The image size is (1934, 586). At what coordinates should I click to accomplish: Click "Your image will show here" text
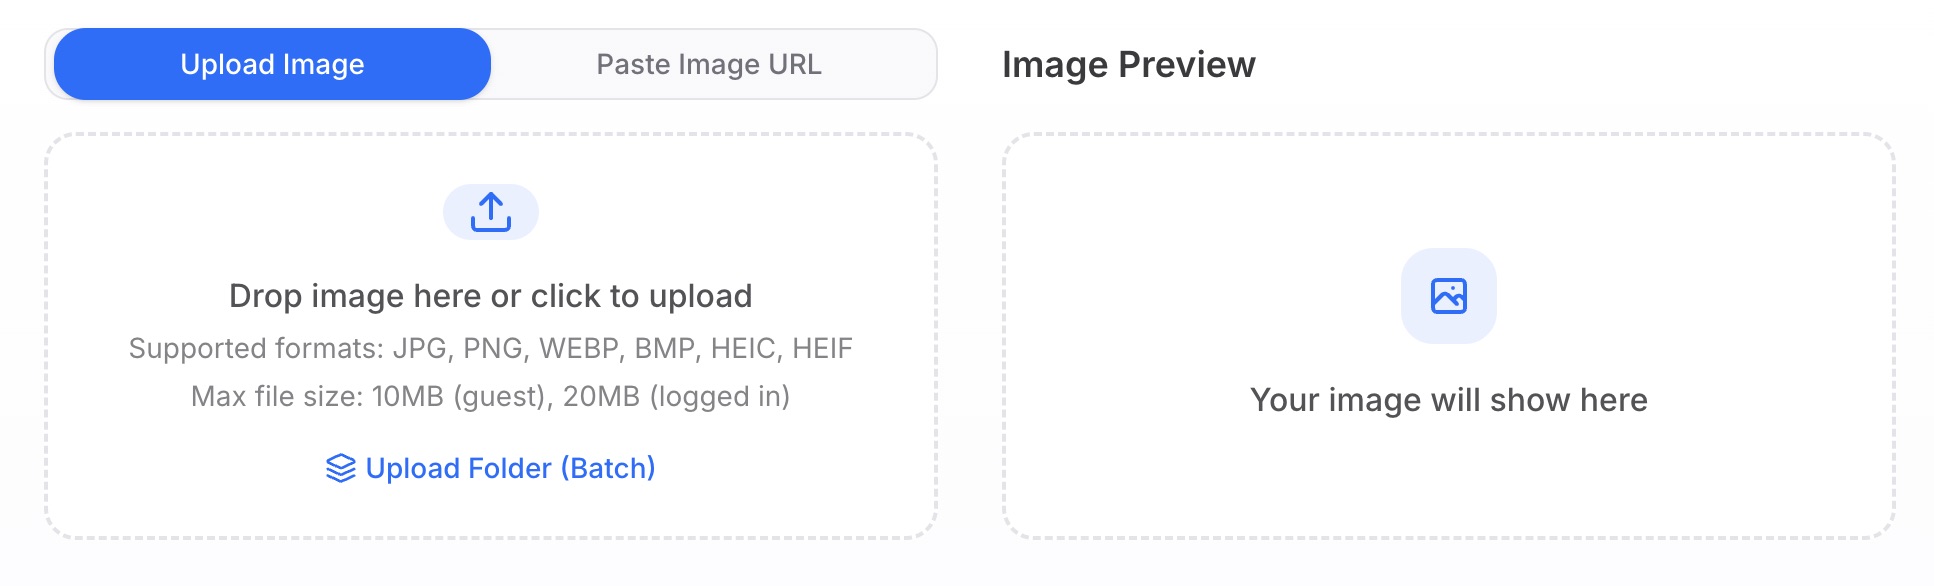(1448, 400)
